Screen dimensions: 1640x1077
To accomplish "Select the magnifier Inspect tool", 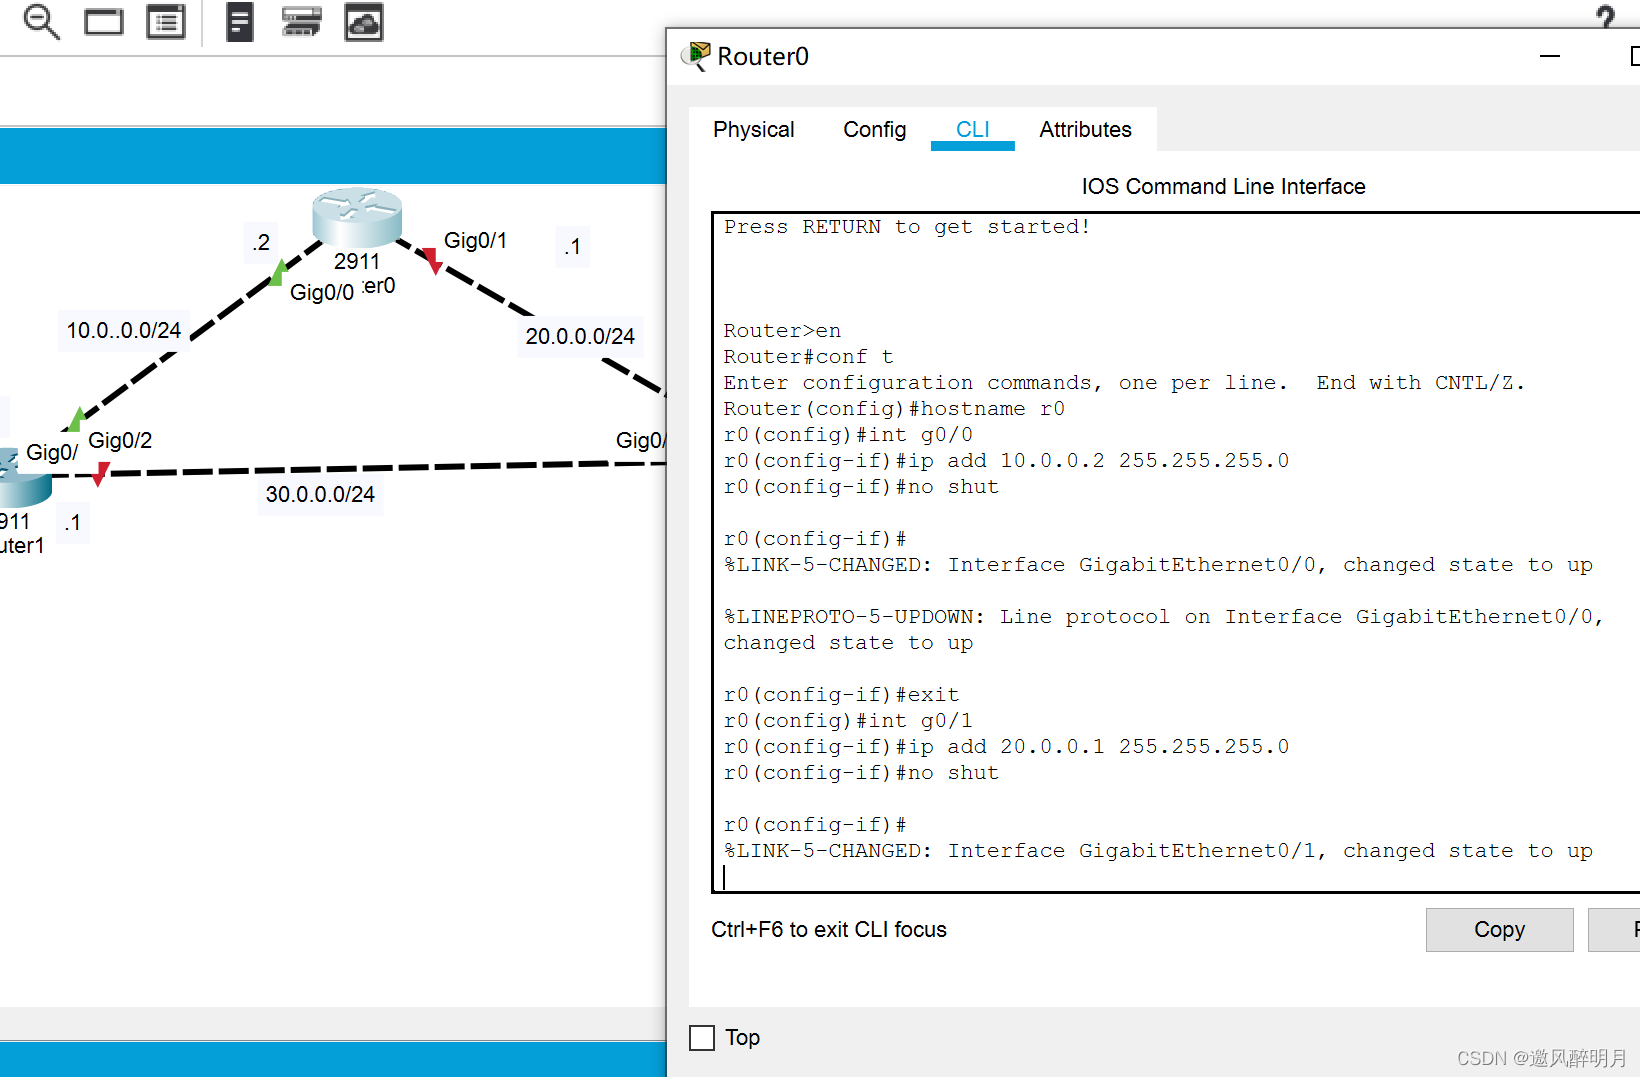I will click(41, 21).
